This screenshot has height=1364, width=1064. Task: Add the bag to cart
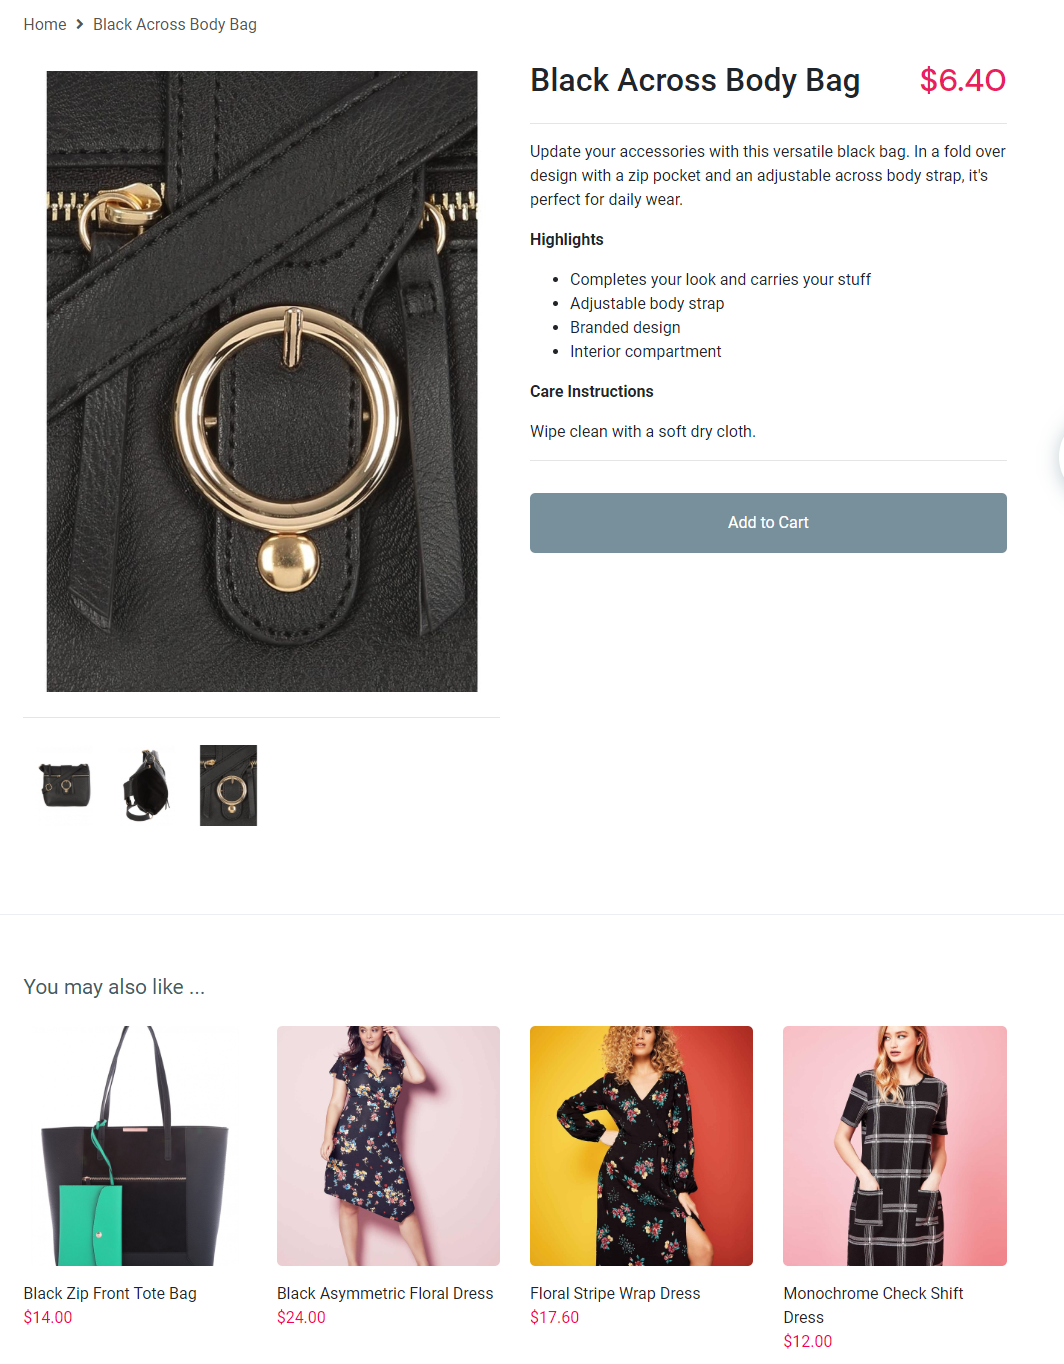tap(768, 523)
